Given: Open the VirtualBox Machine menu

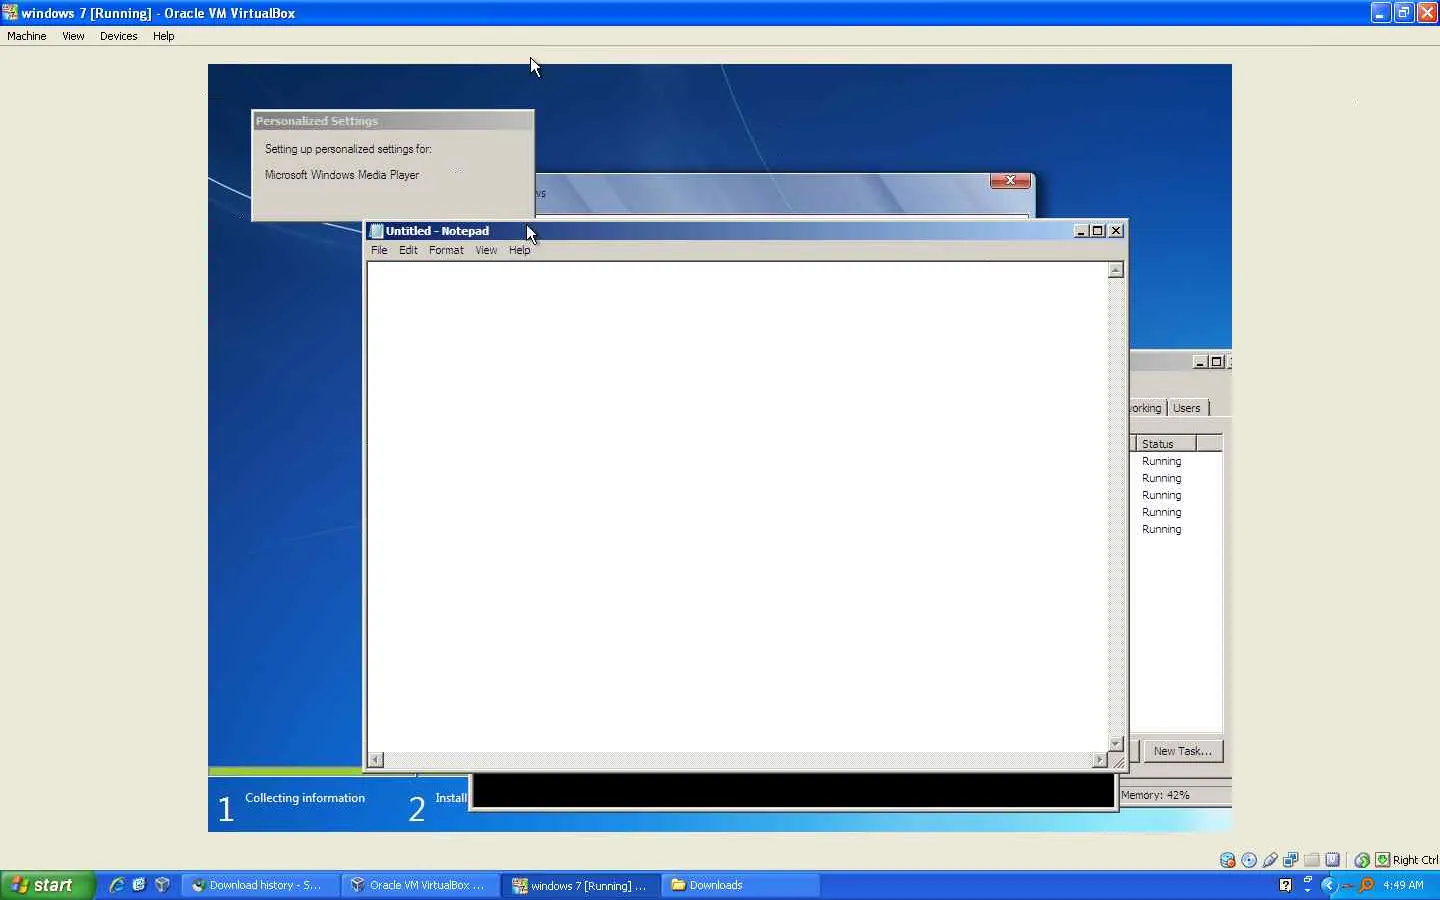Looking at the screenshot, I should (27, 36).
